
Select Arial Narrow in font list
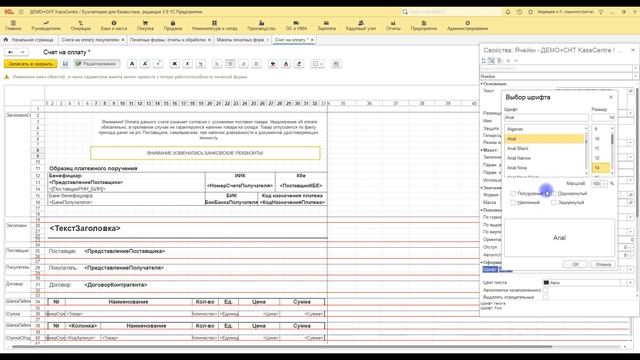[x=544, y=158]
